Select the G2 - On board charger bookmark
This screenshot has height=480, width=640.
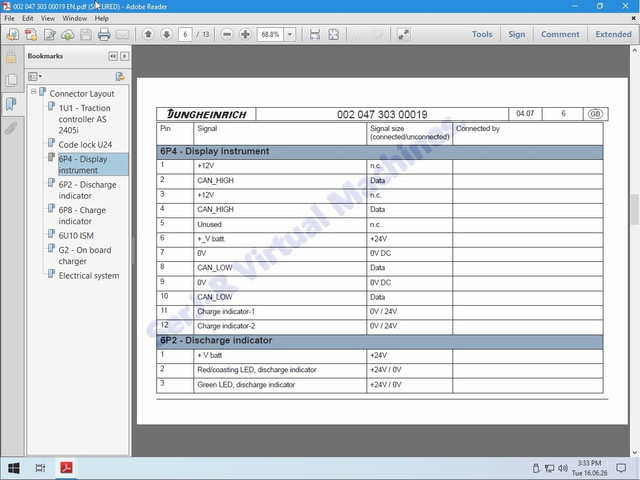pyautogui.click(x=84, y=256)
